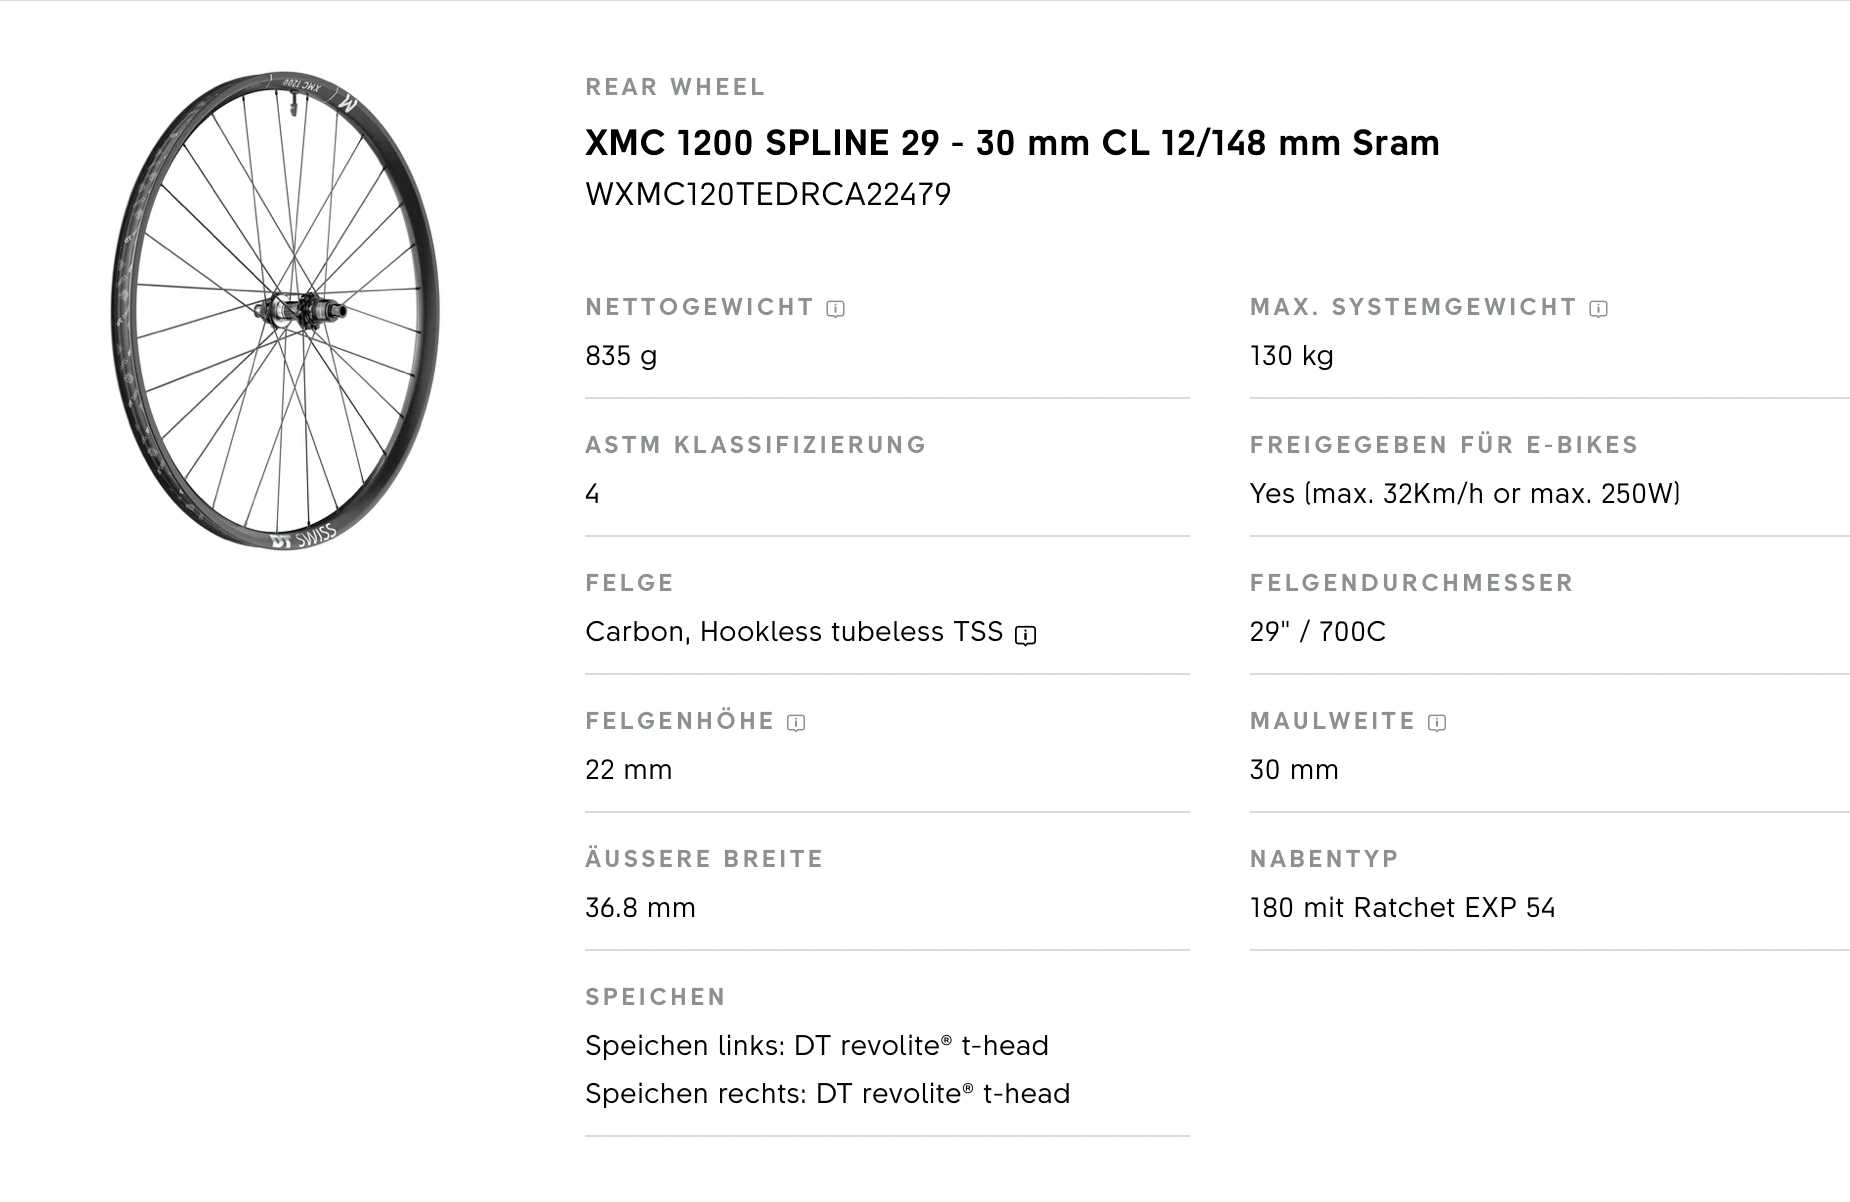Image resolution: width=1850 pixels, height=1202 pixels.
Task: Click the info icon after Hookless tubeless TSS
Action: [1025, 635]
